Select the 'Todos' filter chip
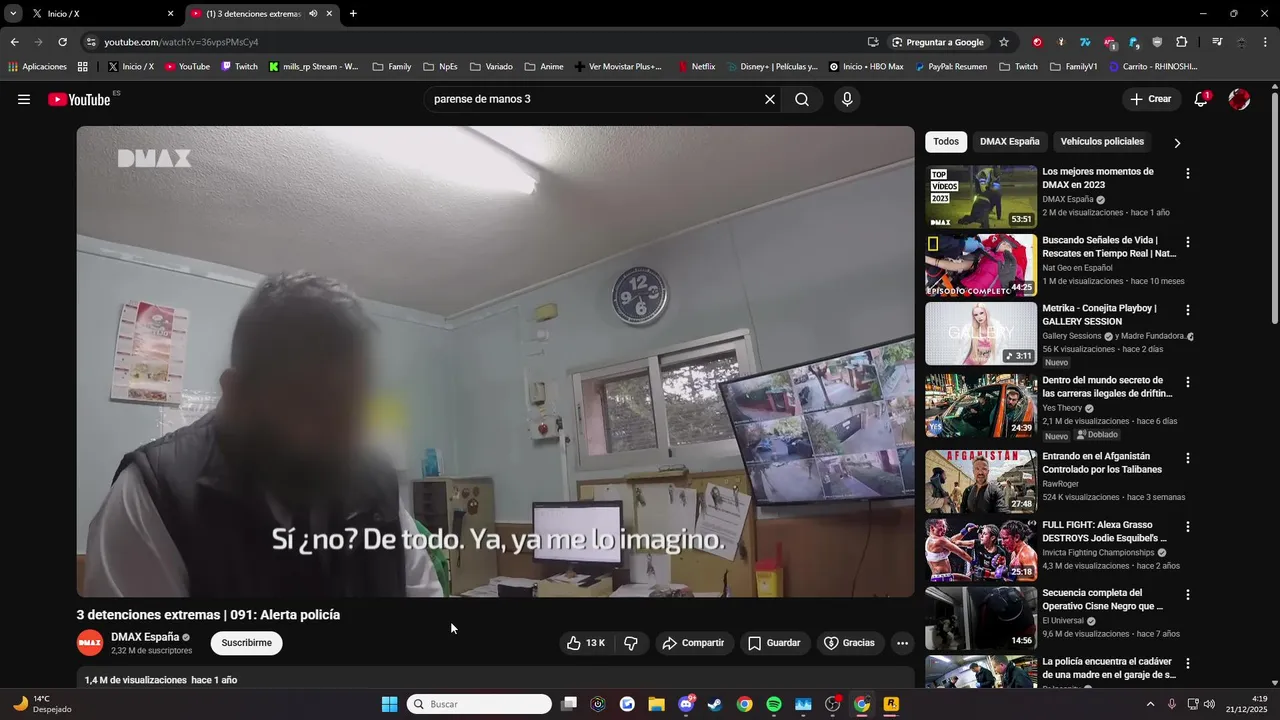 pos(946,142)
